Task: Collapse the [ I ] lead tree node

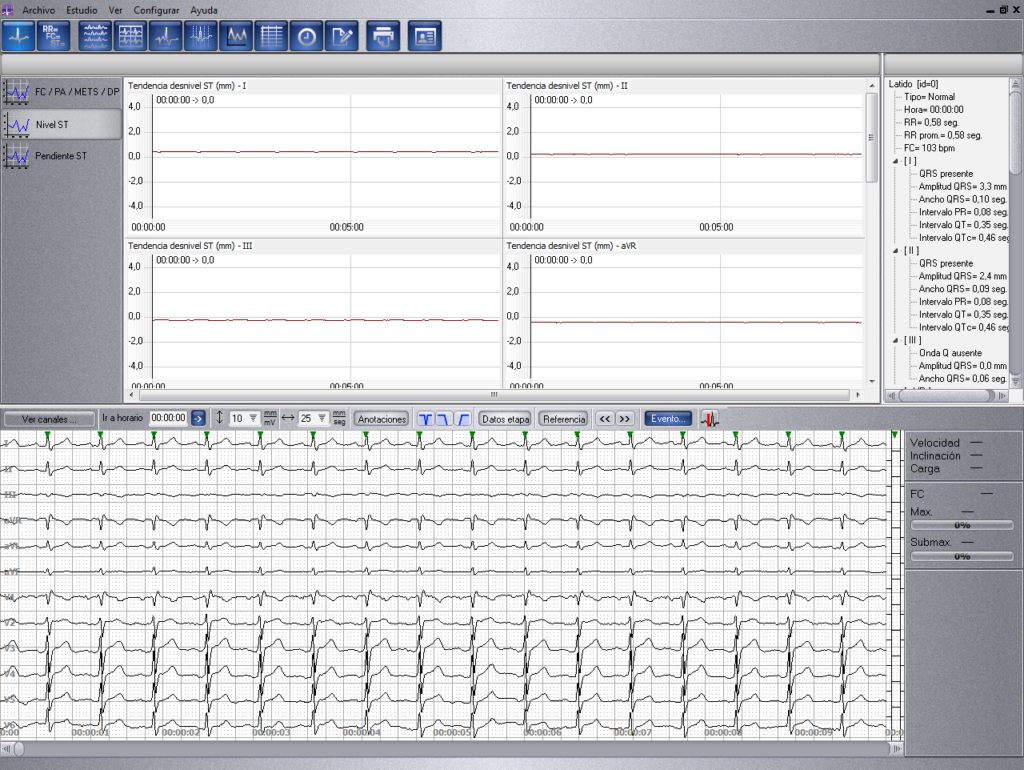Action: click(897, 161)
